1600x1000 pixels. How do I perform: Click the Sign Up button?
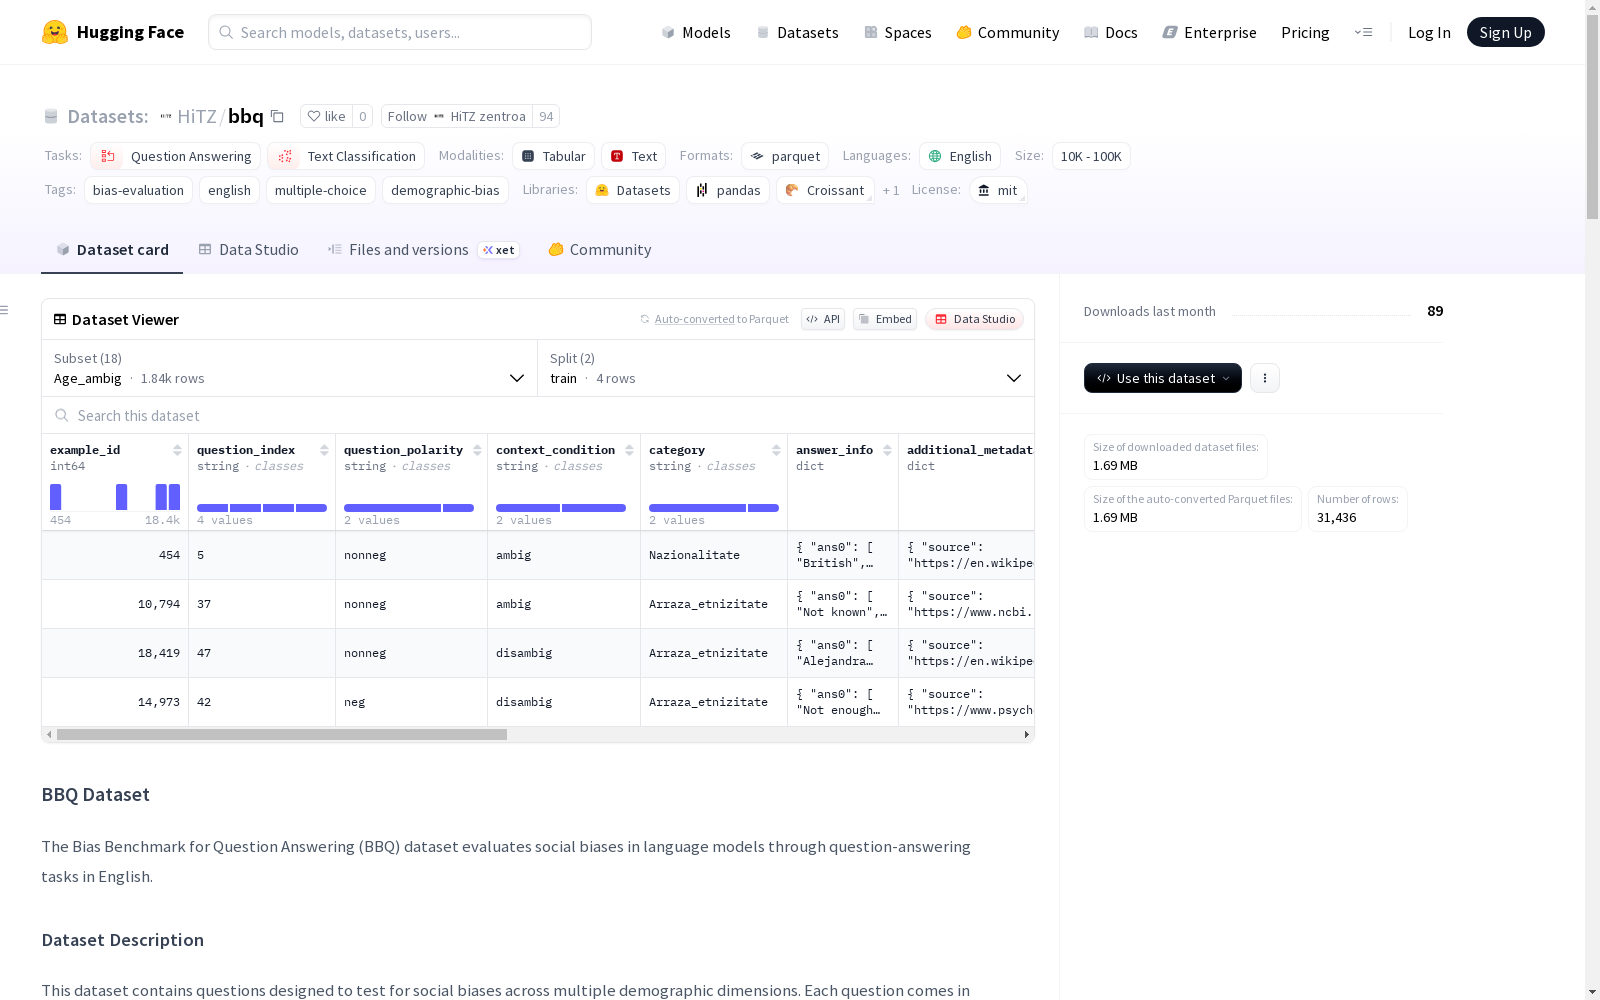click(1505, 32)
